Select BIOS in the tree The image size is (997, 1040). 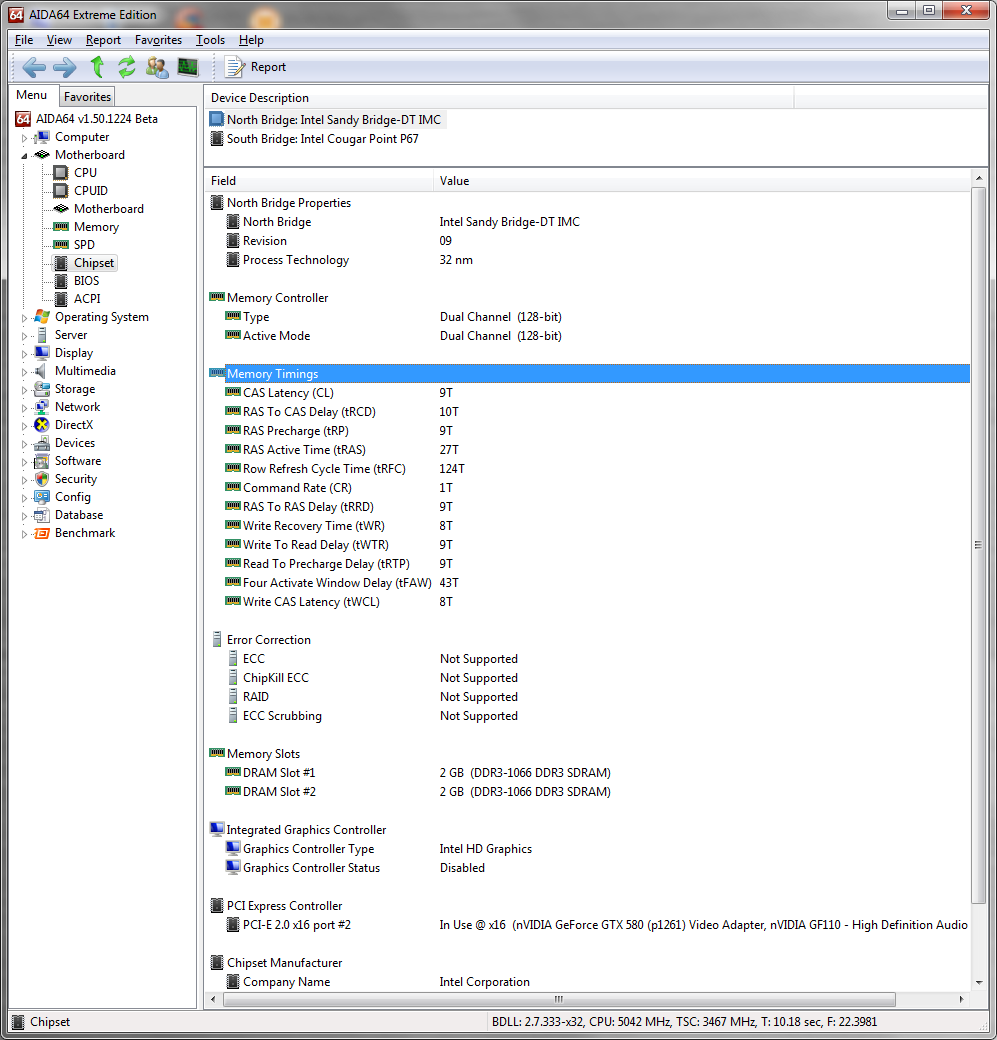coord(86,281)
